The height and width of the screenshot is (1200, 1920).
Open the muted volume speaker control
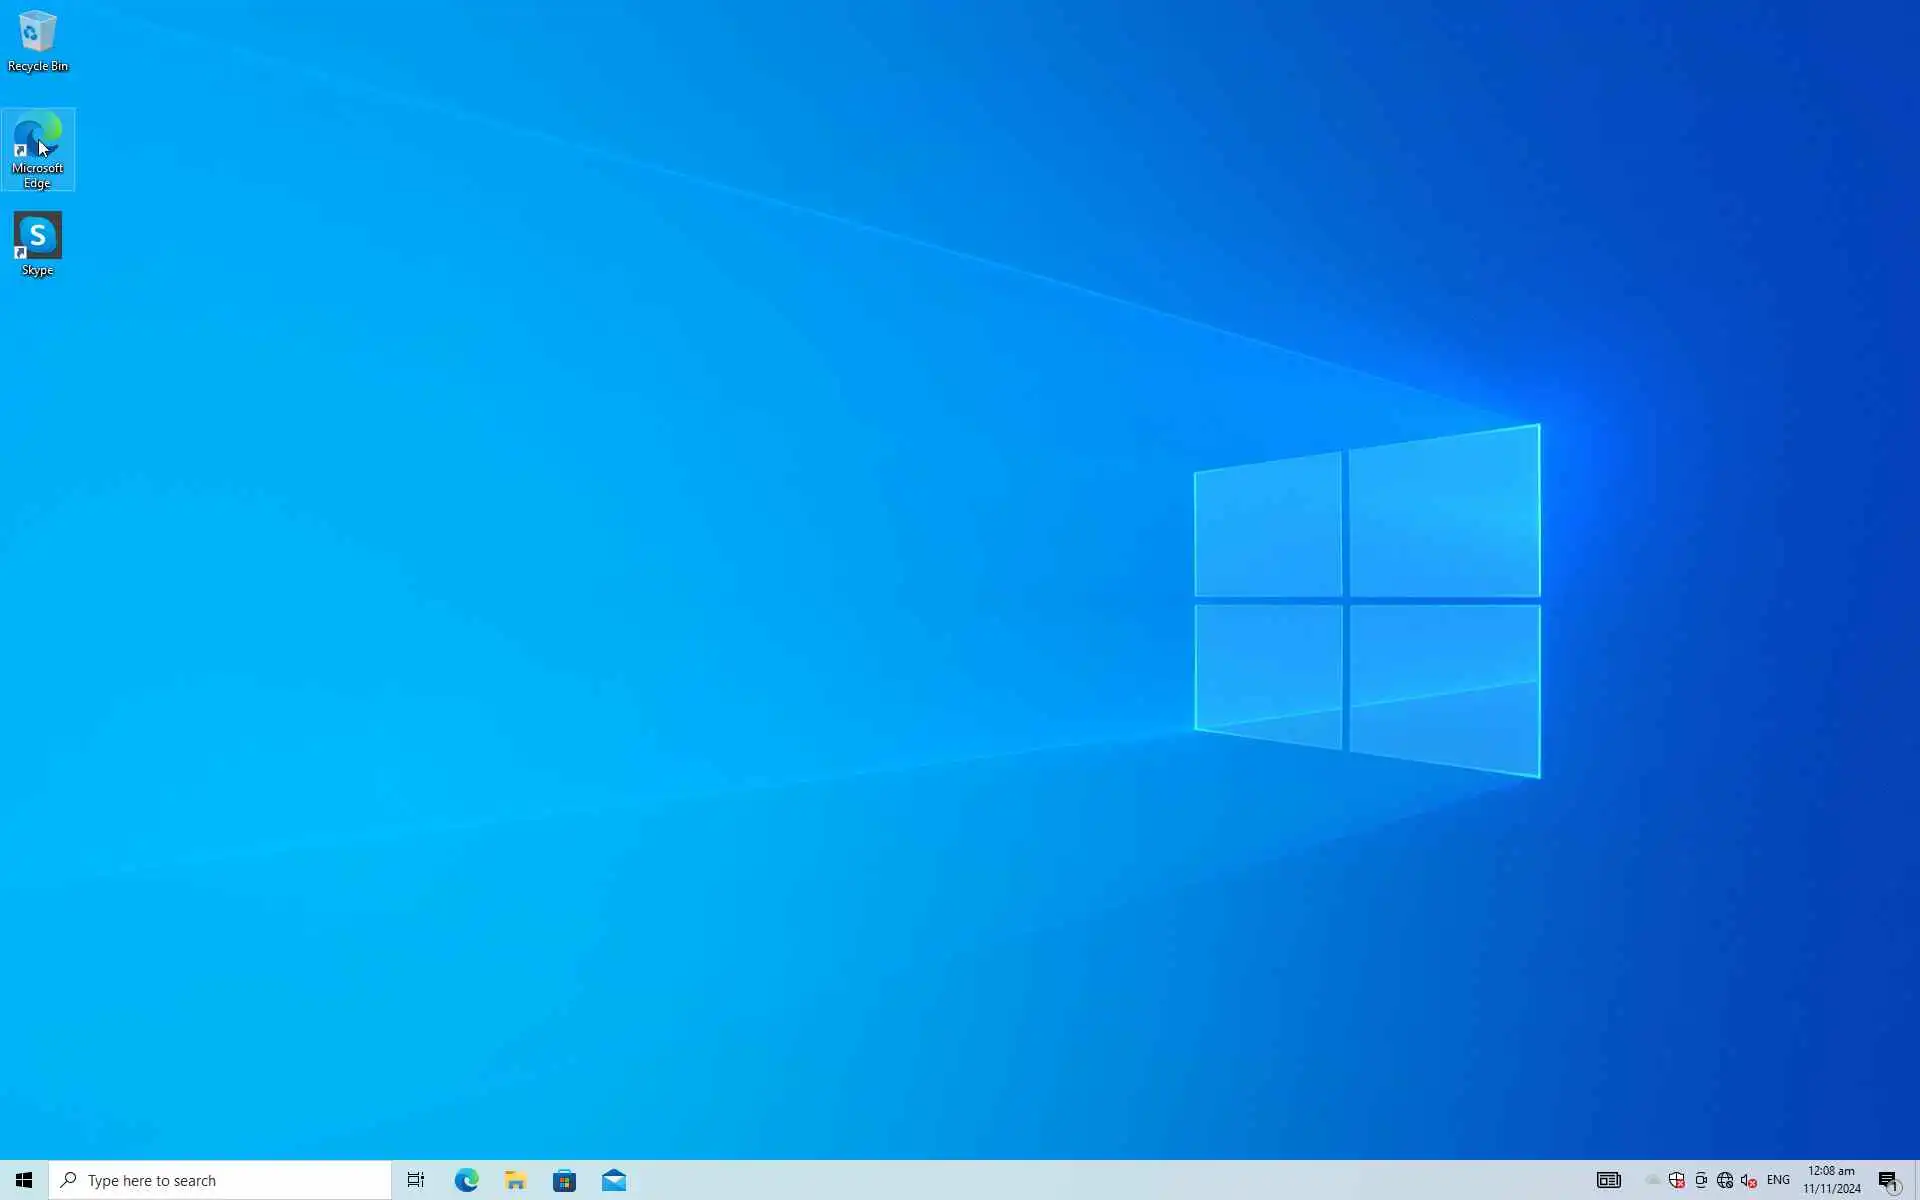pos(1749,1180)
